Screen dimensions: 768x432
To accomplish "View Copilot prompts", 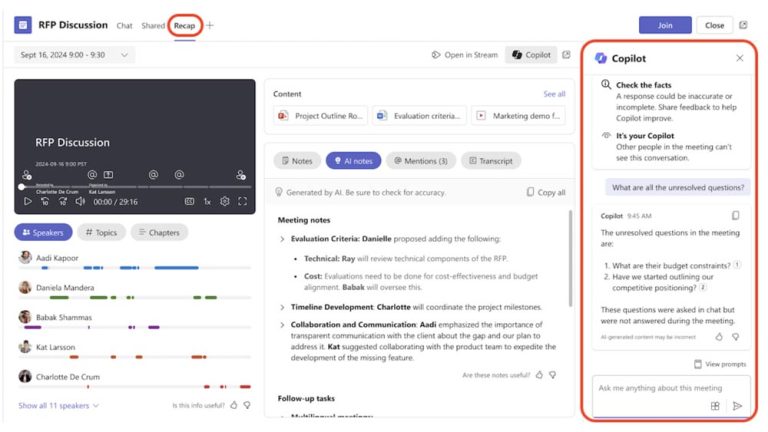I will coord(720,364).
